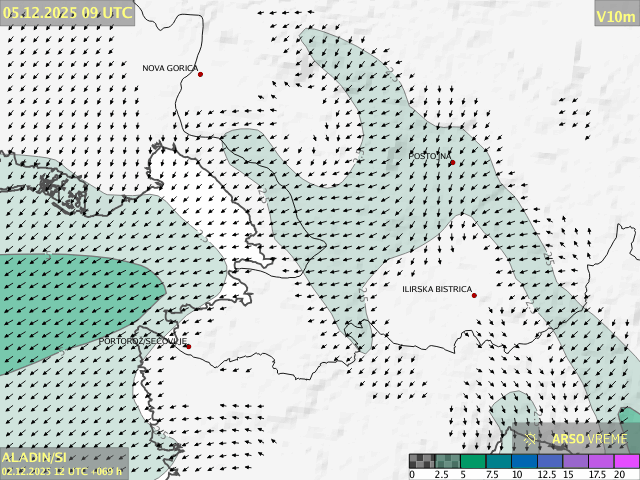Click the 02.12.2025 12 UTC +069 h run text
The image size is (640, 480).
tap(62, 471)
